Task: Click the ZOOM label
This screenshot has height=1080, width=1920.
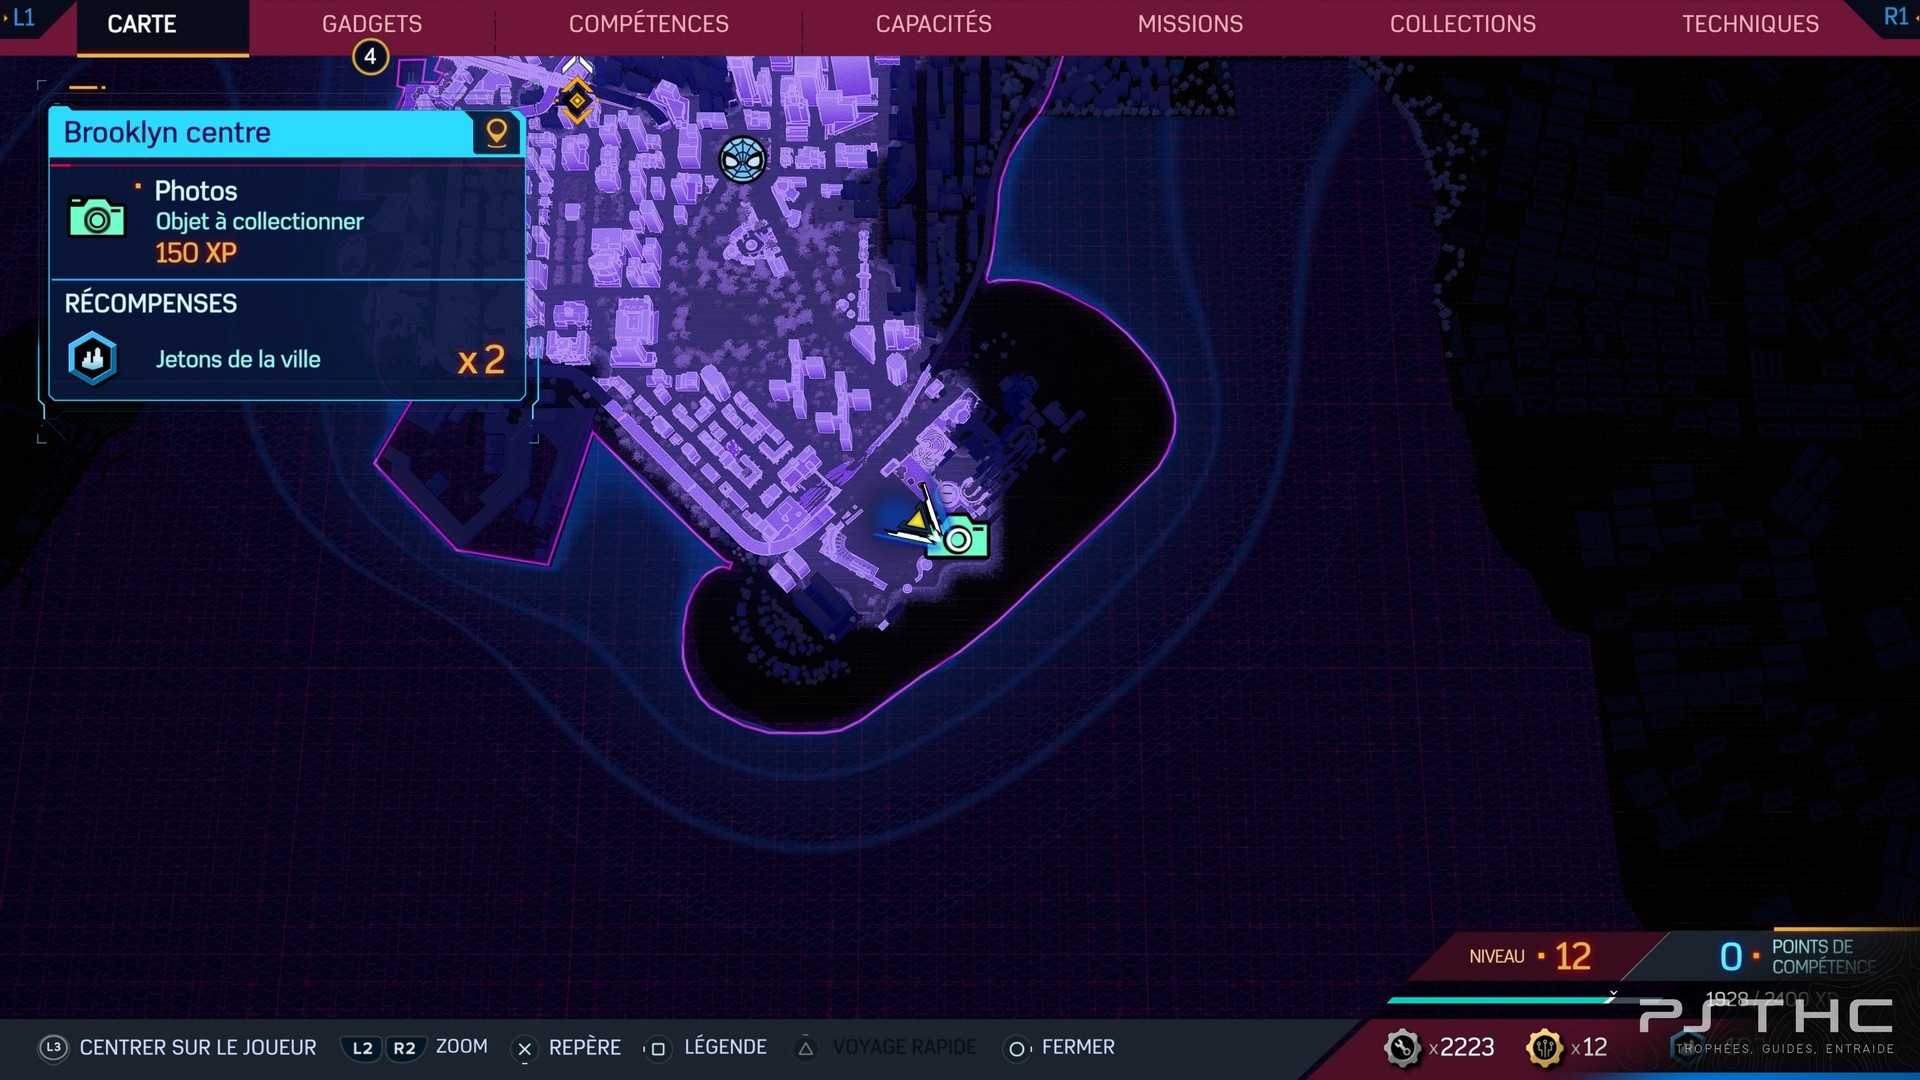Action: 462,1046
